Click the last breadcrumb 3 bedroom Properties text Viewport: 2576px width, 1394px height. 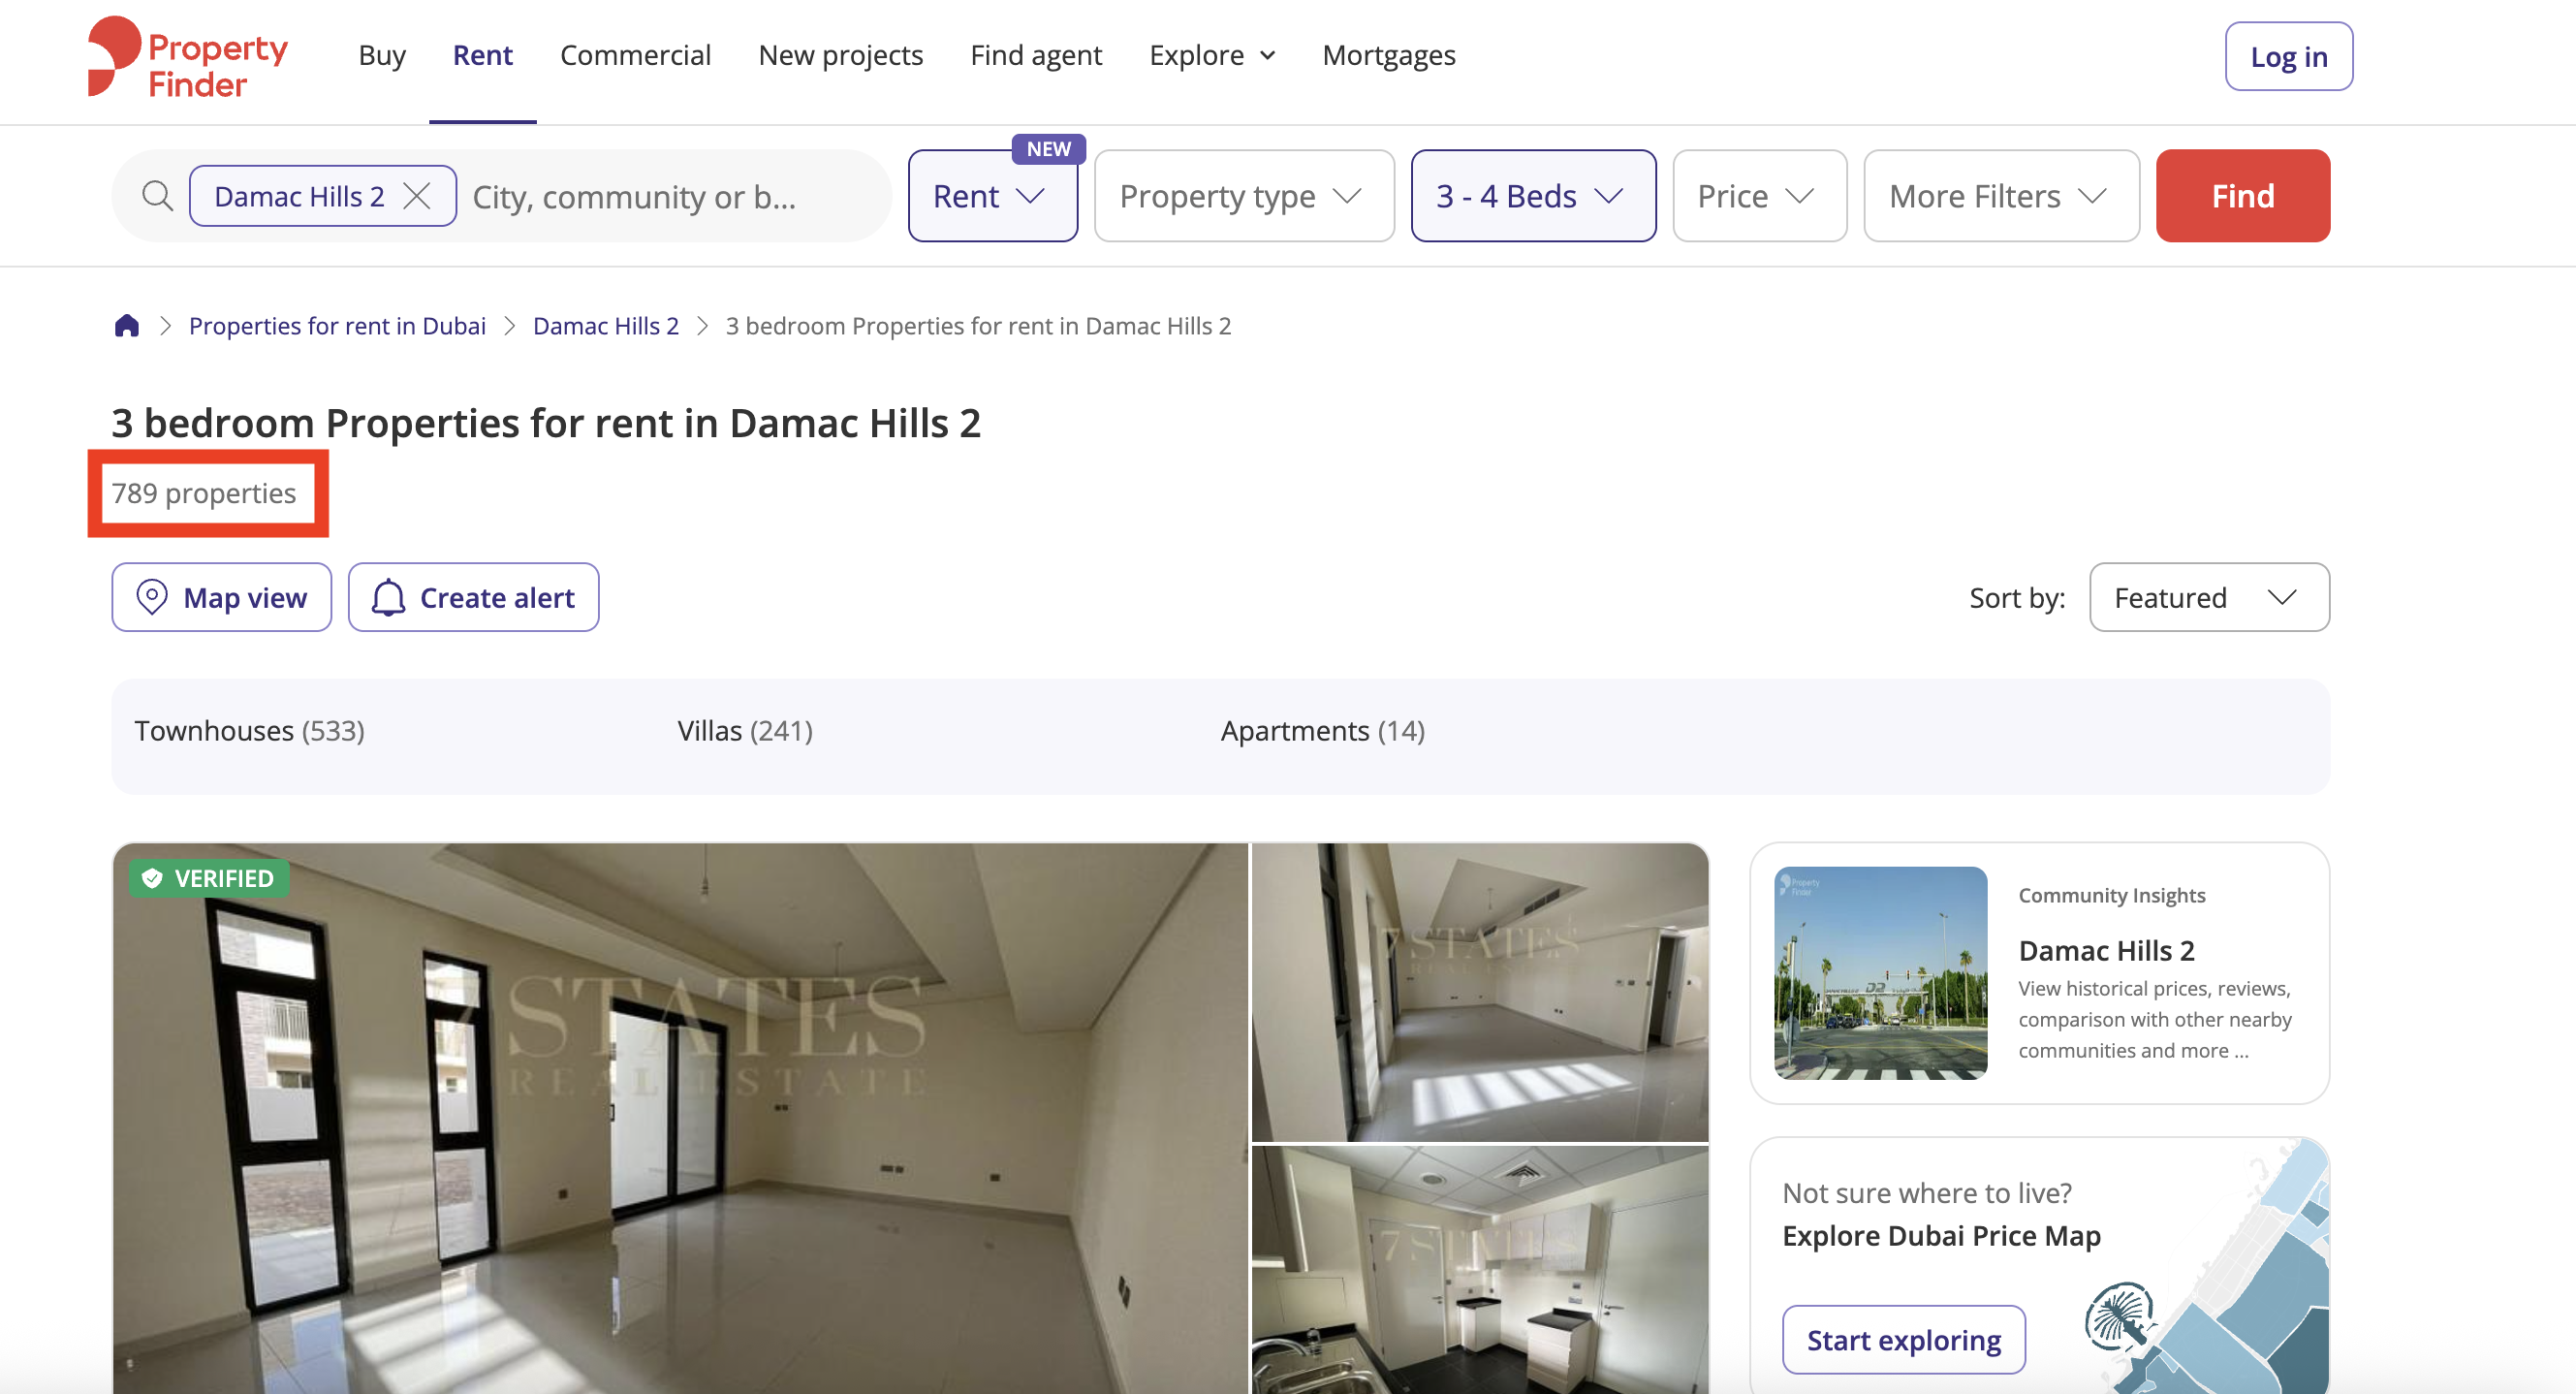(x=978, y=326)
